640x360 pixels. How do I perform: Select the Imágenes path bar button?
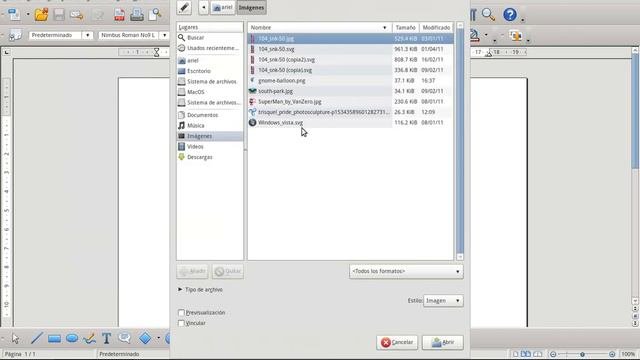[251, 7]
